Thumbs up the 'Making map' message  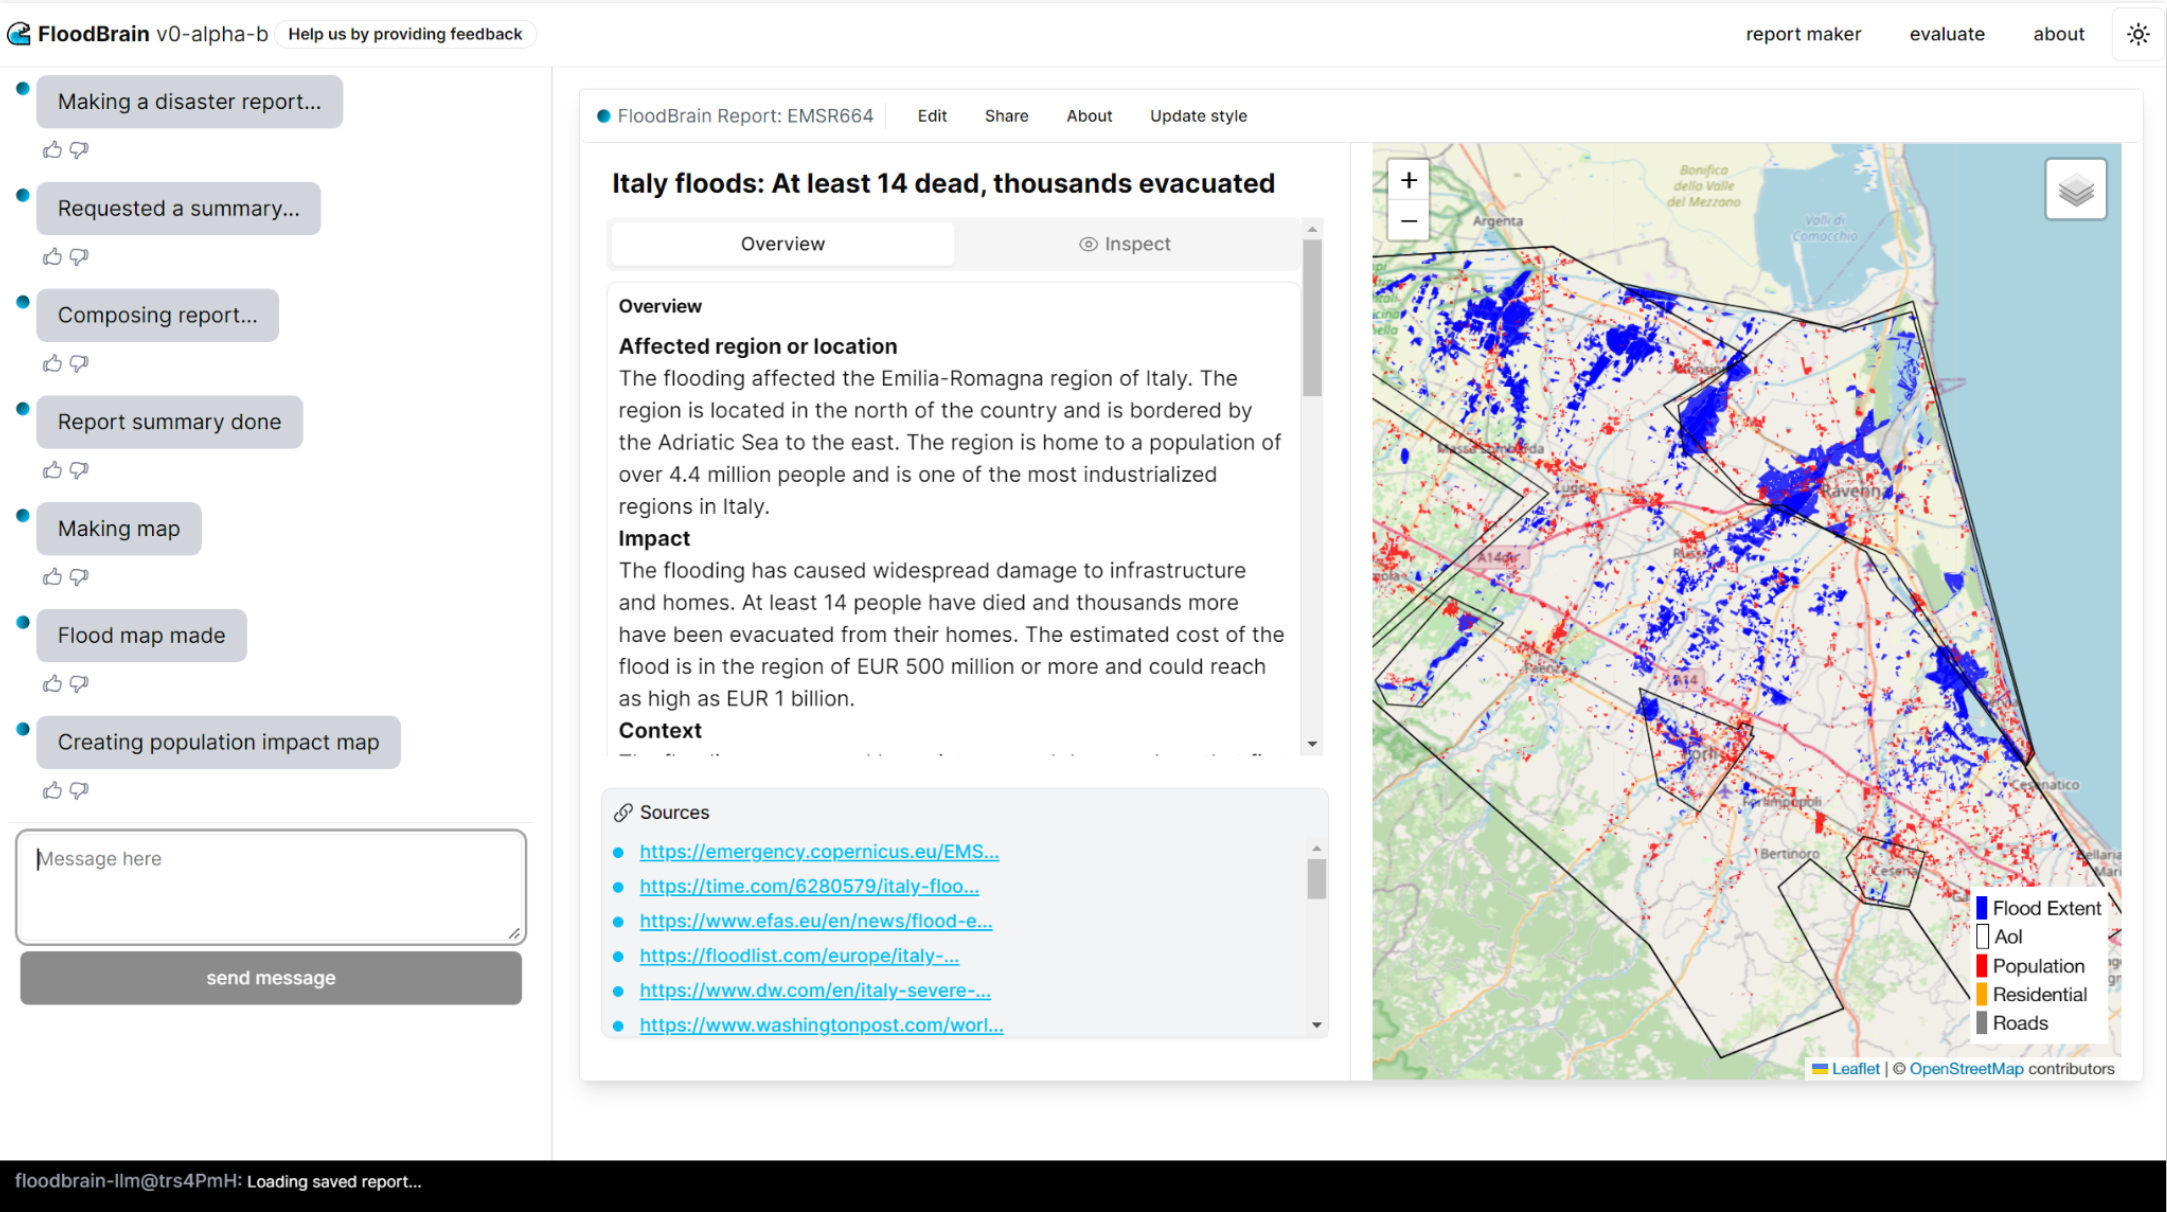pos(52,577)
